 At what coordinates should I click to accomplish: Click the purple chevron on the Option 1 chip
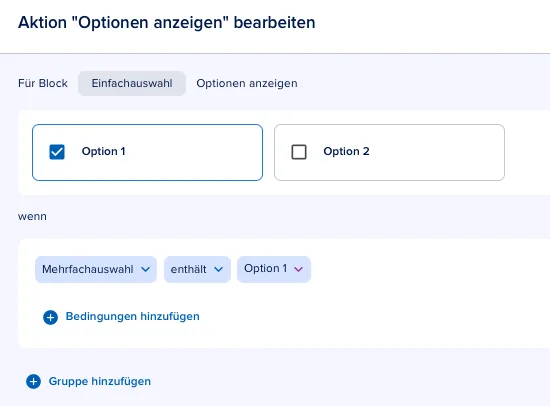click(299, 269)
